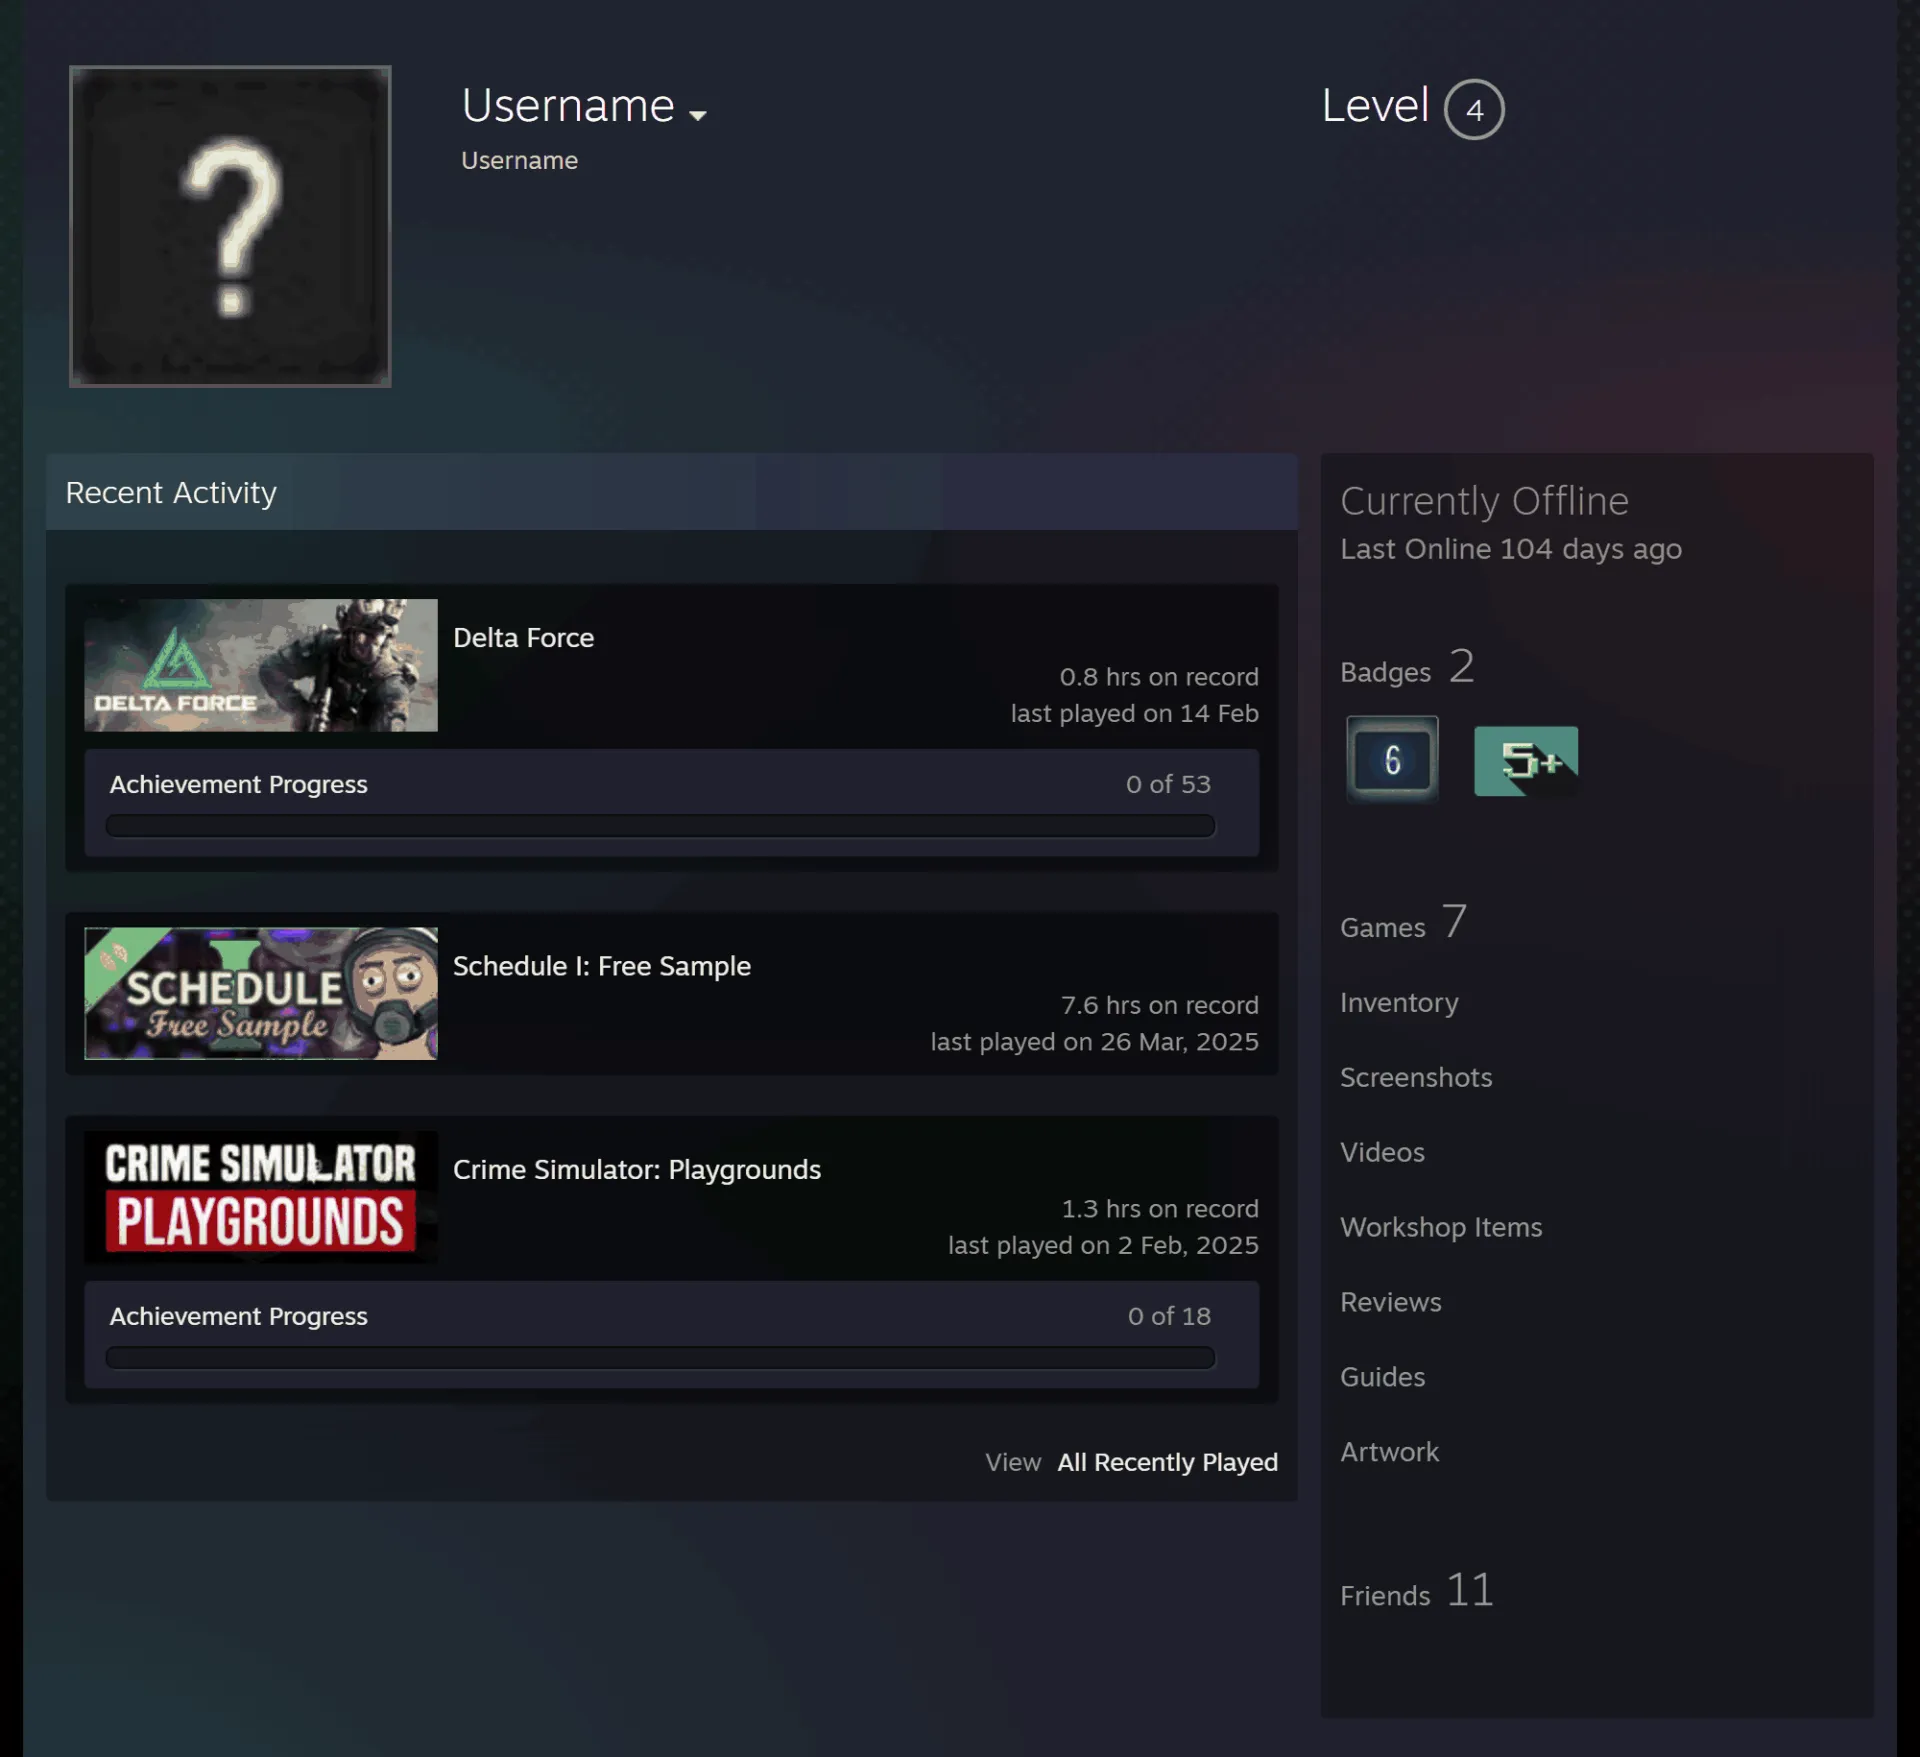Go to Inventory
The image size is (1920, 1757).
[1399, 1002]
